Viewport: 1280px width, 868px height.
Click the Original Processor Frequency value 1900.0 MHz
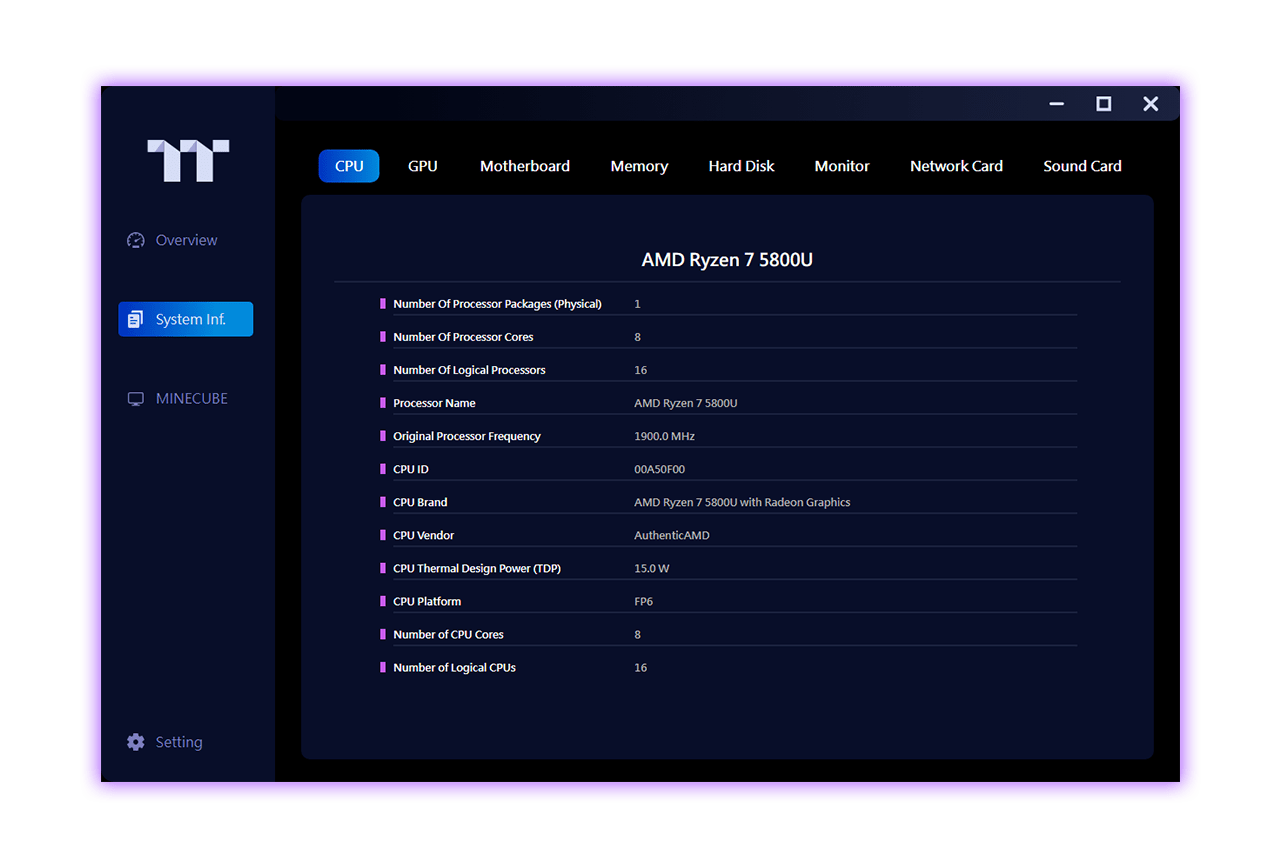[x=664, y=436]
